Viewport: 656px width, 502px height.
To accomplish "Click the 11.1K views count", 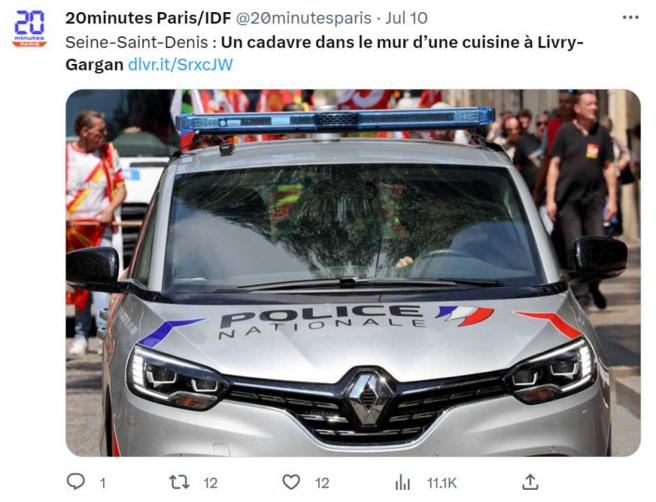I will coord(442,483).
